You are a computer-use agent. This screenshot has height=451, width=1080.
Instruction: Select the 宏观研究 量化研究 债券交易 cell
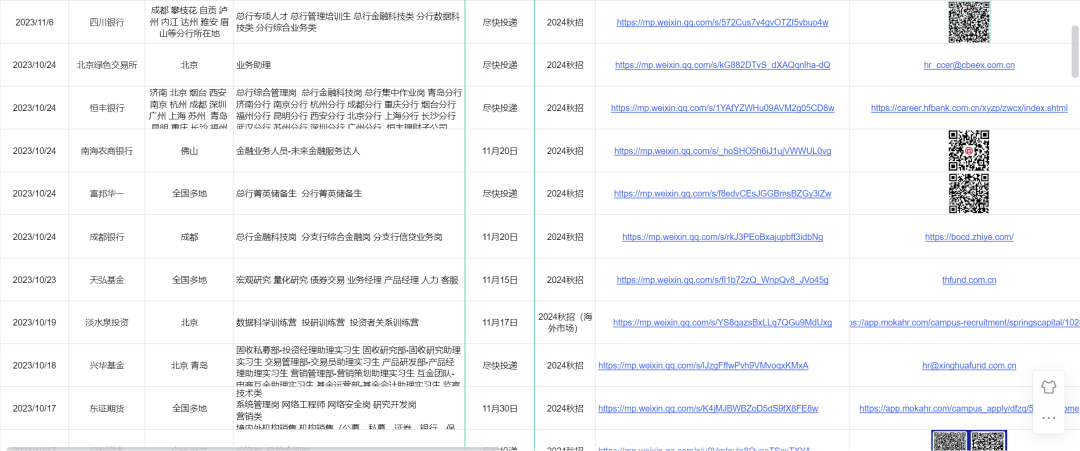(349, 280)
